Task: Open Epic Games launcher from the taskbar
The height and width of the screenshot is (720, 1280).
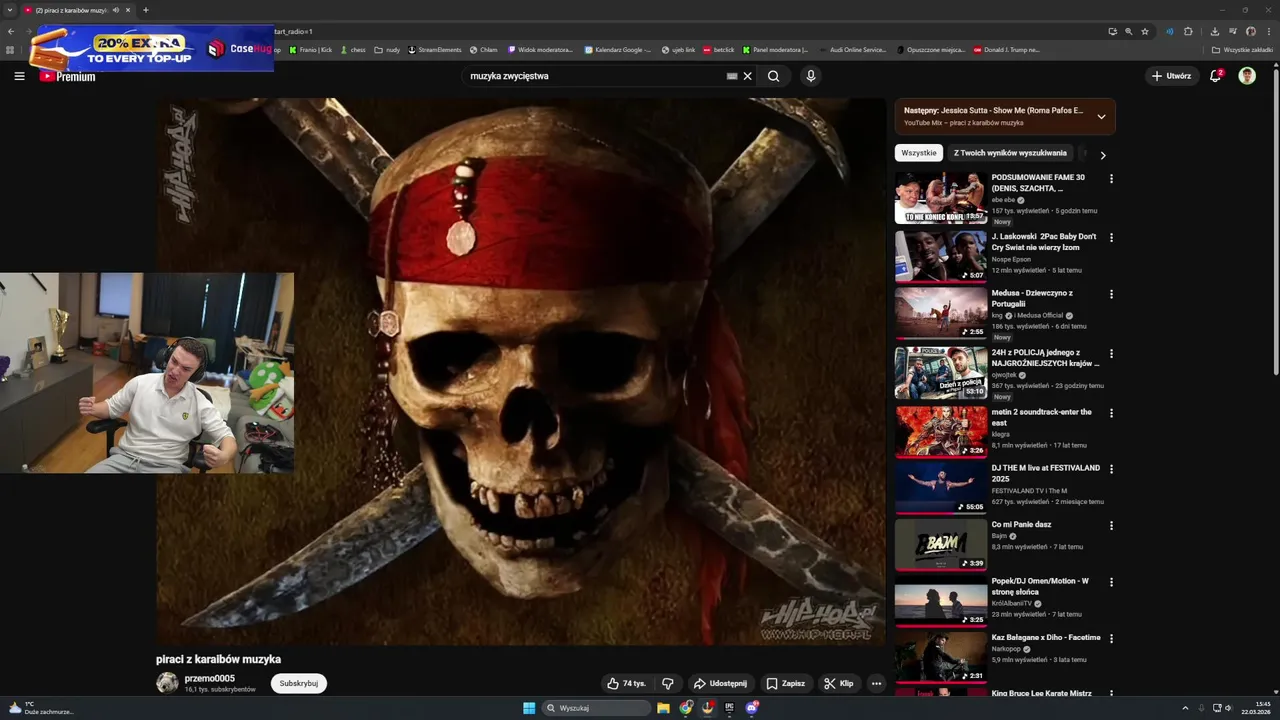Action: [729, 708]
